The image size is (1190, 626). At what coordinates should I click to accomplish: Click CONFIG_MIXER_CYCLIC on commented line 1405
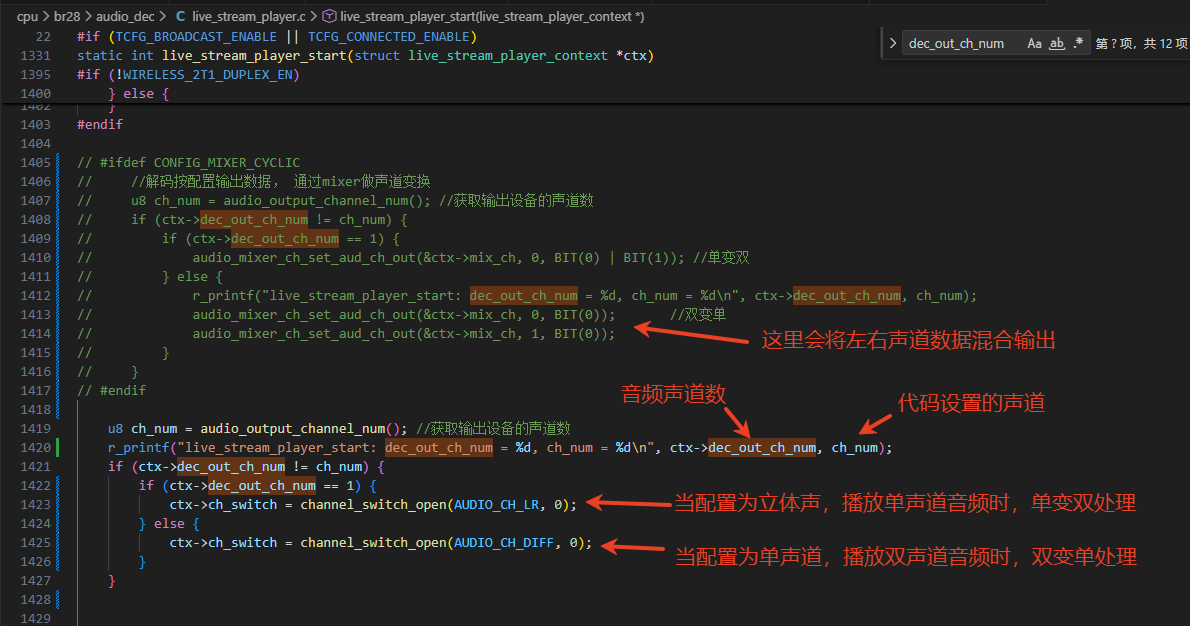pyautogui.click(x=227, y=162)
